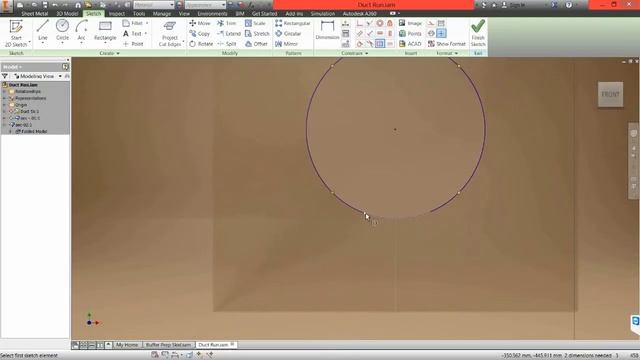Click the Fillet tool
This screenshot has height=360, width=640.
(x=133, y=23)
